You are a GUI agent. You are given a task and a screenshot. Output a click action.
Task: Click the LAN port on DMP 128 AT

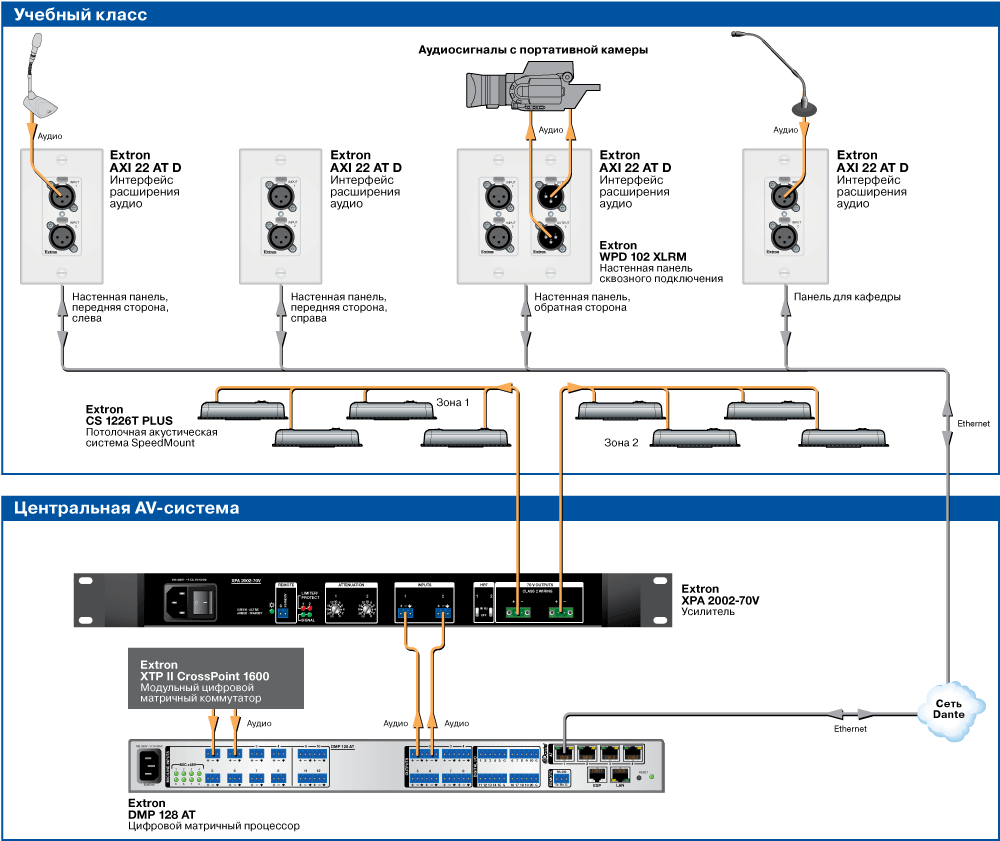pyautogui.click(x=620, y=776)
